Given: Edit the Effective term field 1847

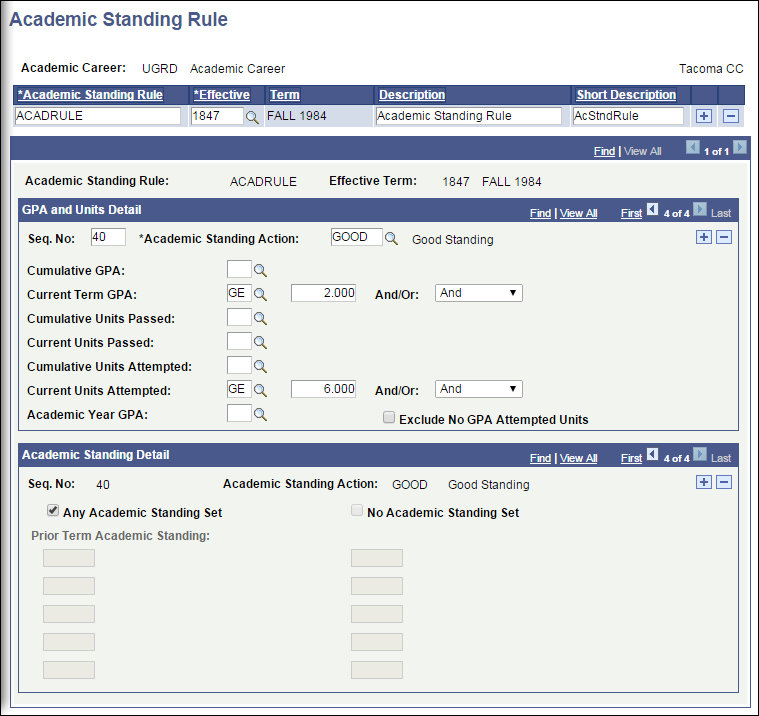Looking at the screenshot, I should pyautogui.click(x=217, y=116).
